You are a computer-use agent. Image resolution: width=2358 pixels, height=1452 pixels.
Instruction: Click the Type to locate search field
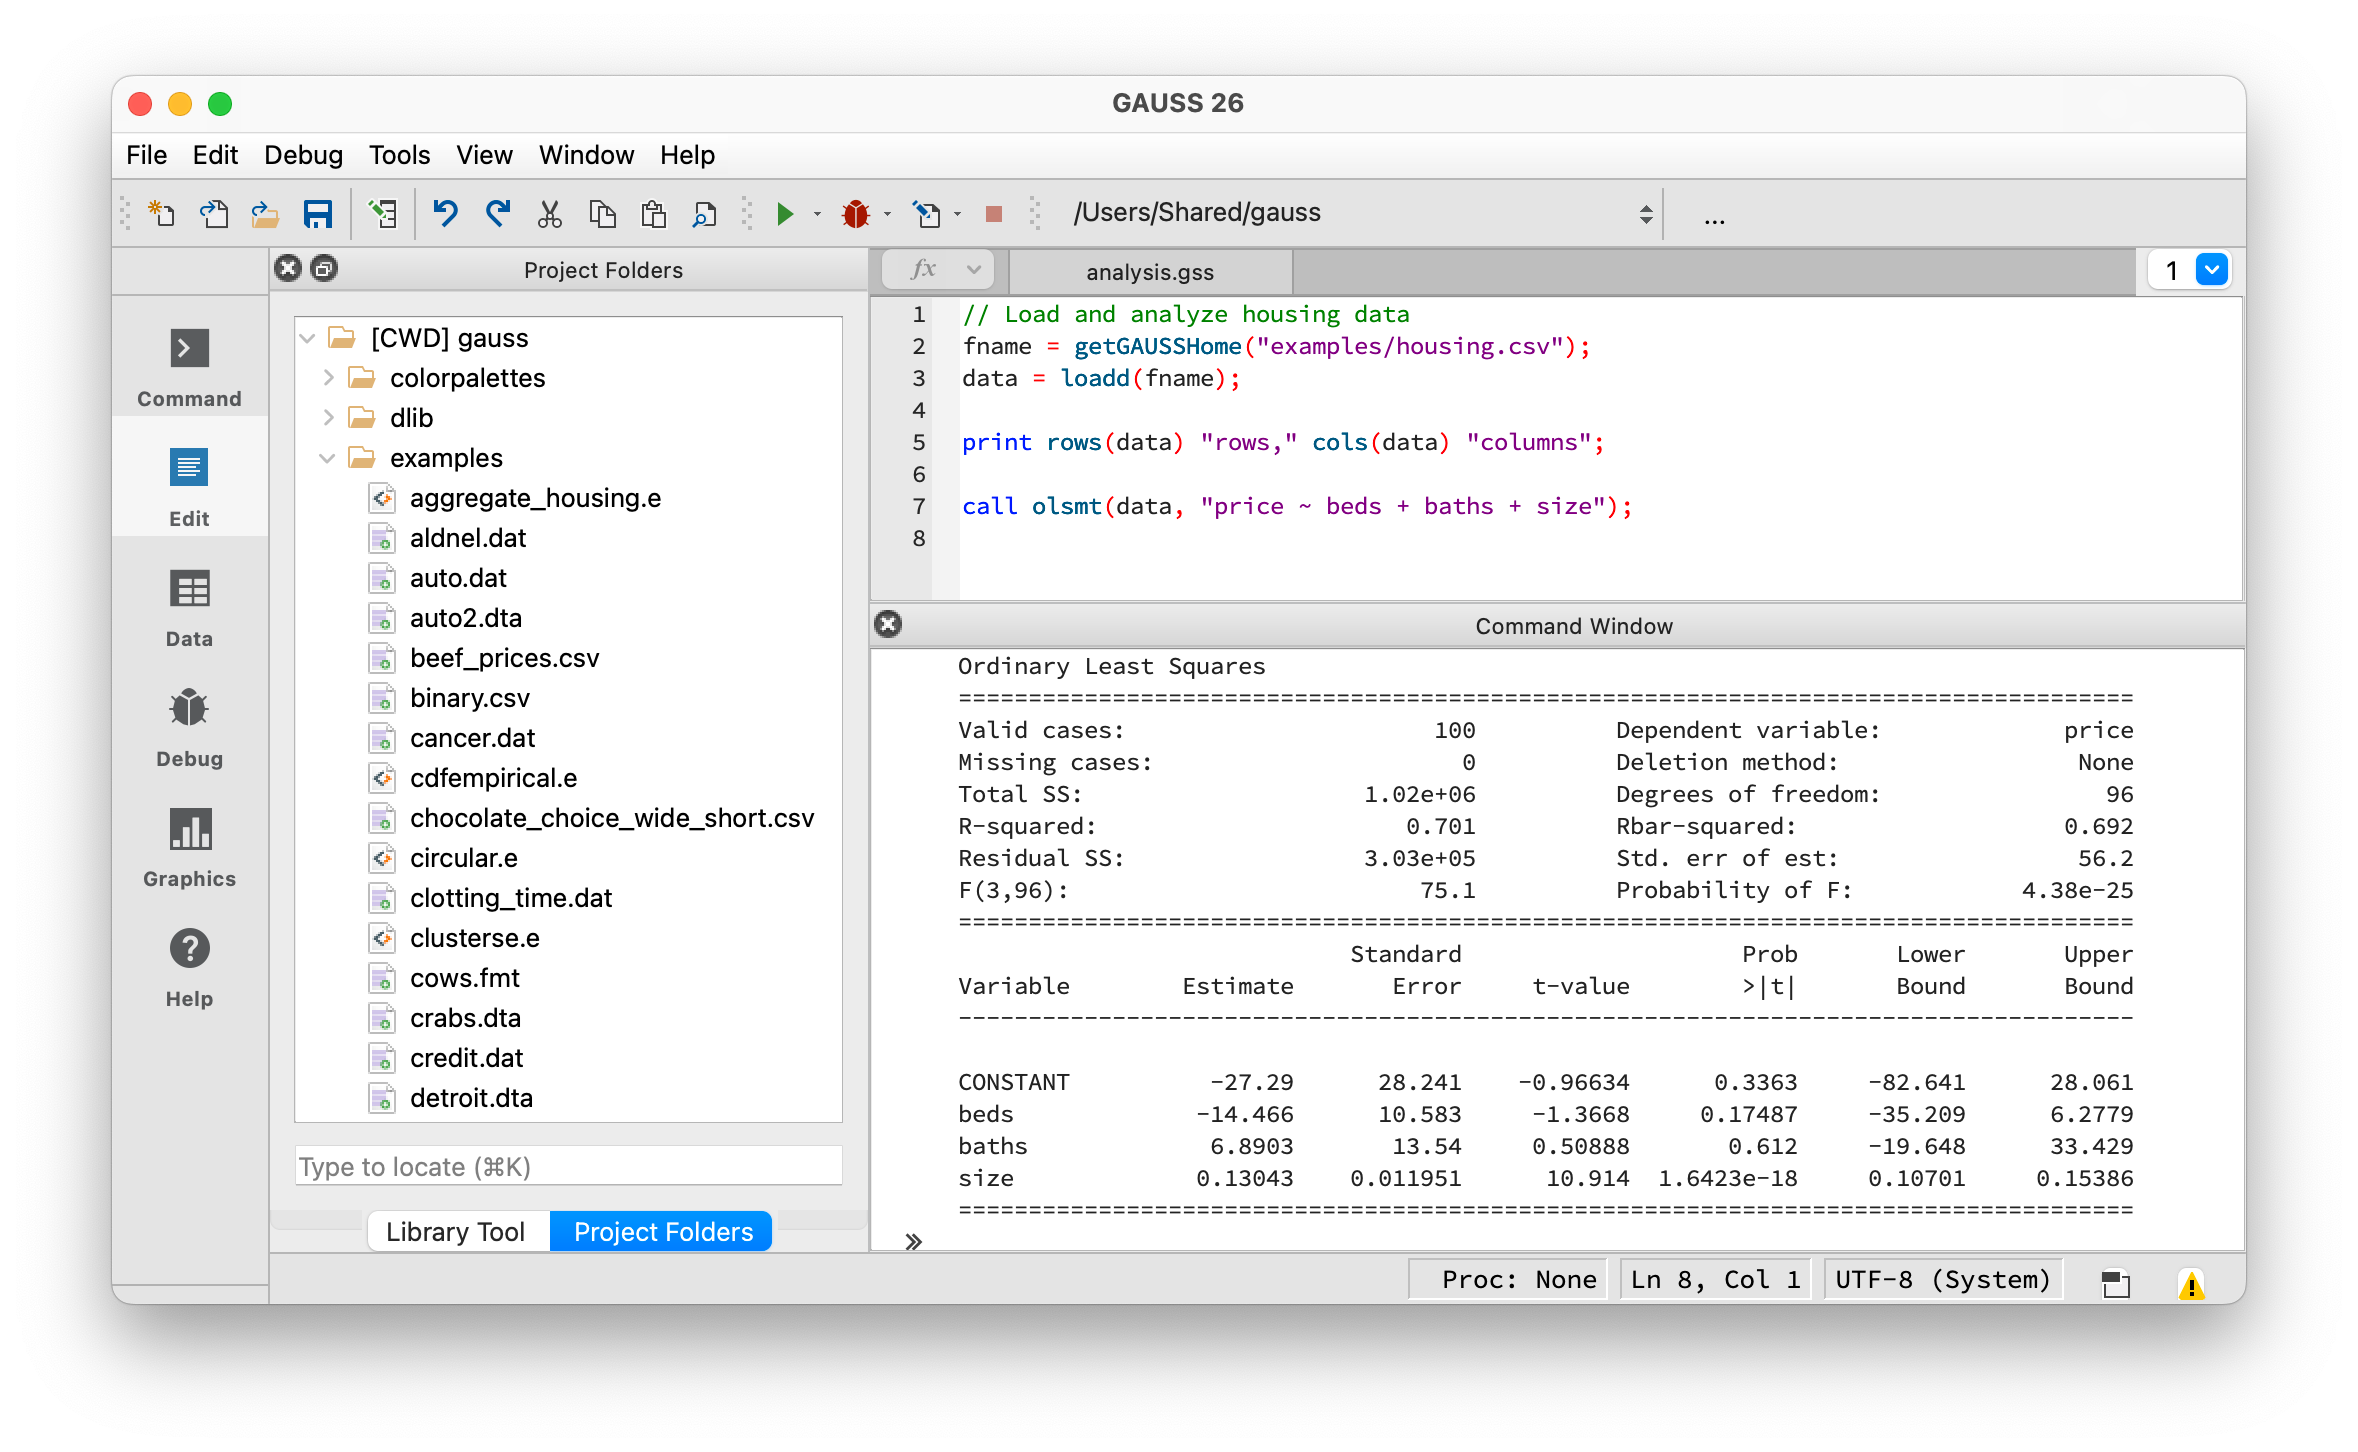click(x=568, y=1167)
